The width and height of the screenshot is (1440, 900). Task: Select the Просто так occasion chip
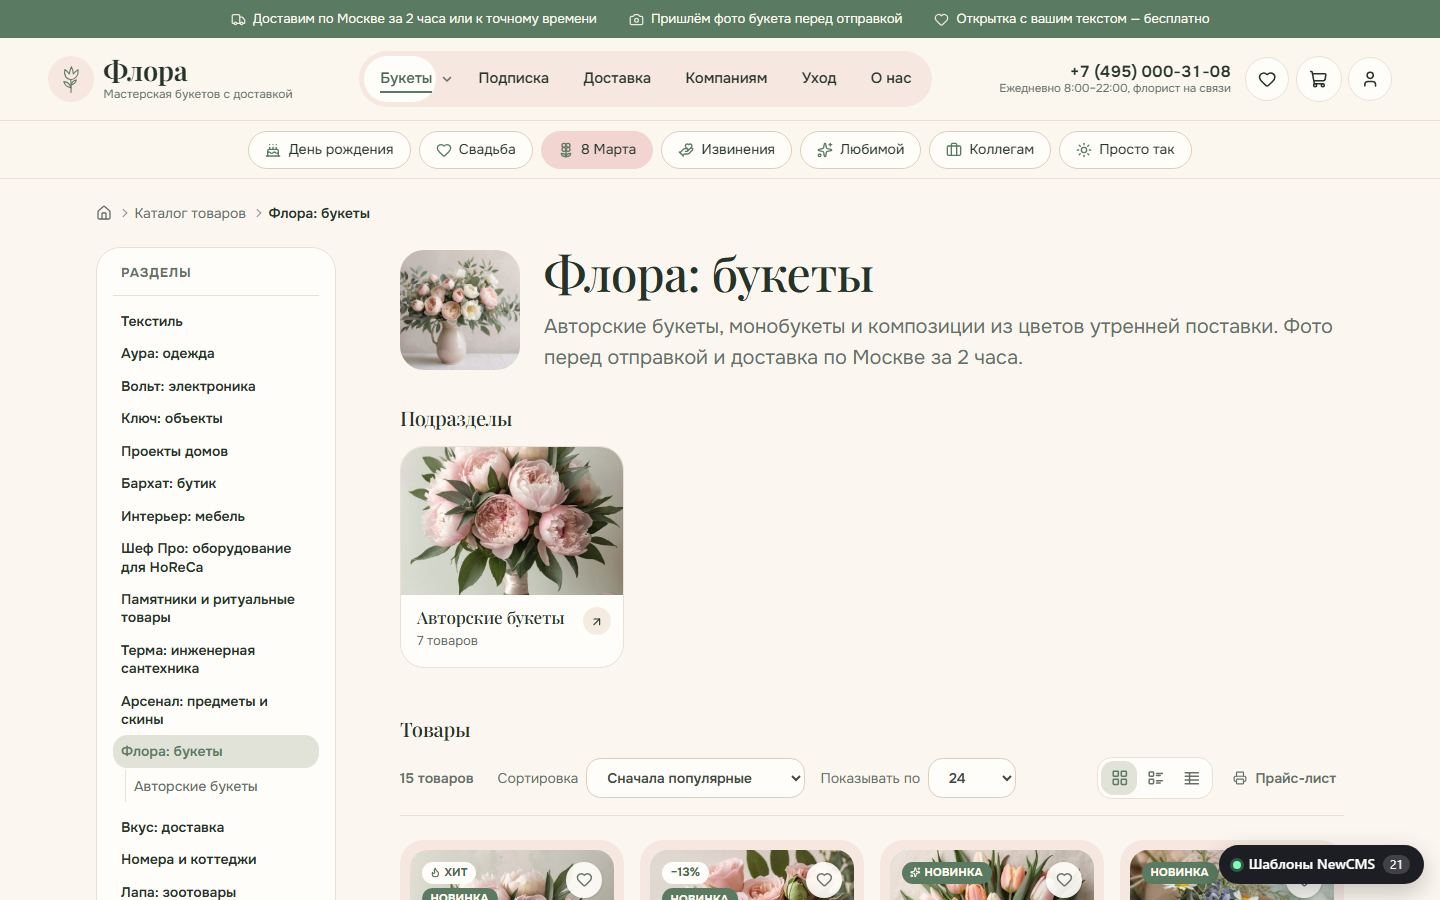tap(1125, 150)
